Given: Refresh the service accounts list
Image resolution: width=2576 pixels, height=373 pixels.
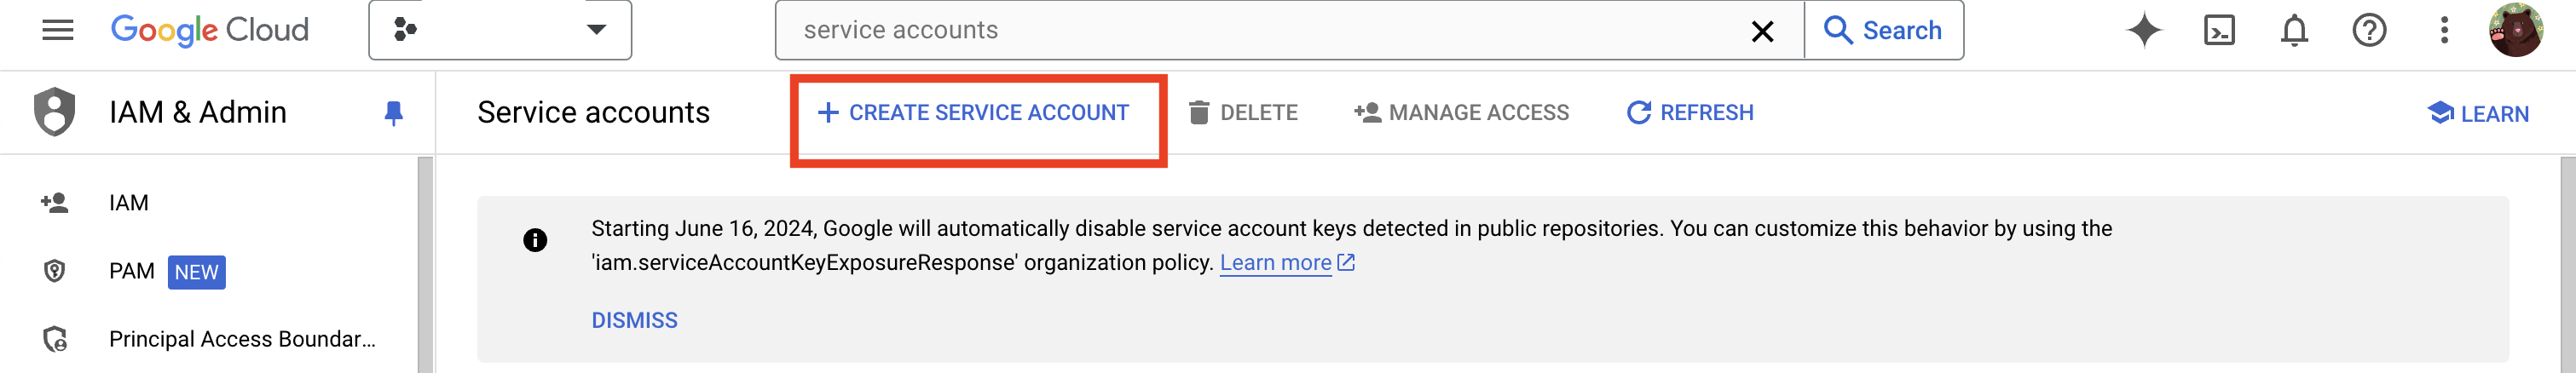Looking at the screenshot, I should tap(1690, 113).
